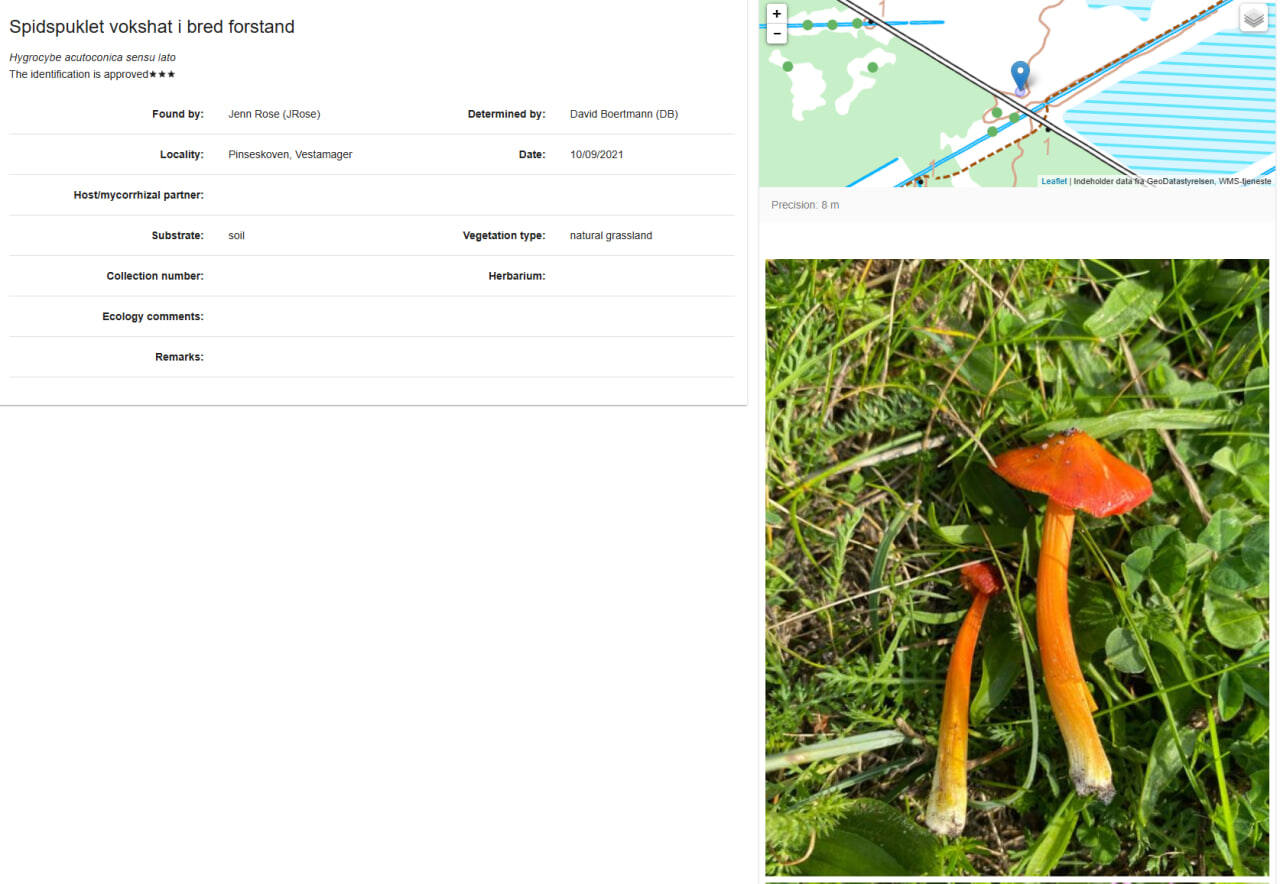Click the rightmost green dot on the top blue line

click(857, 23)
